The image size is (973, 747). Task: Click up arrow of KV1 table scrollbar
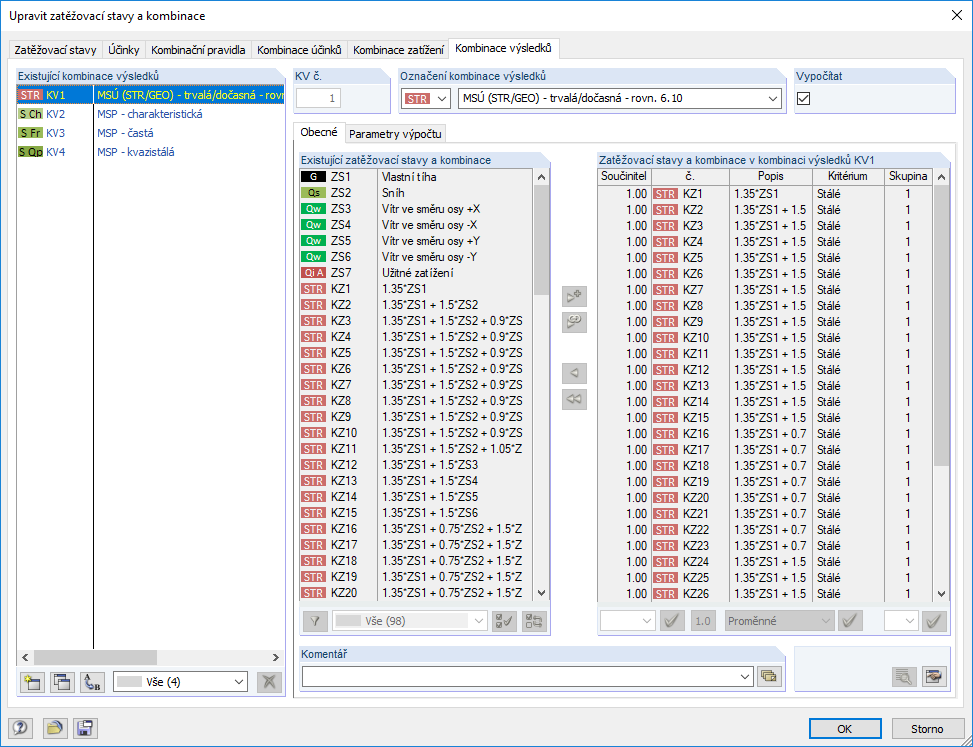point(941,177)
